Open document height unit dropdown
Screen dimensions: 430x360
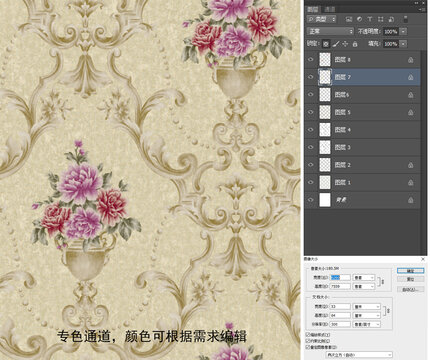point(367,315)
